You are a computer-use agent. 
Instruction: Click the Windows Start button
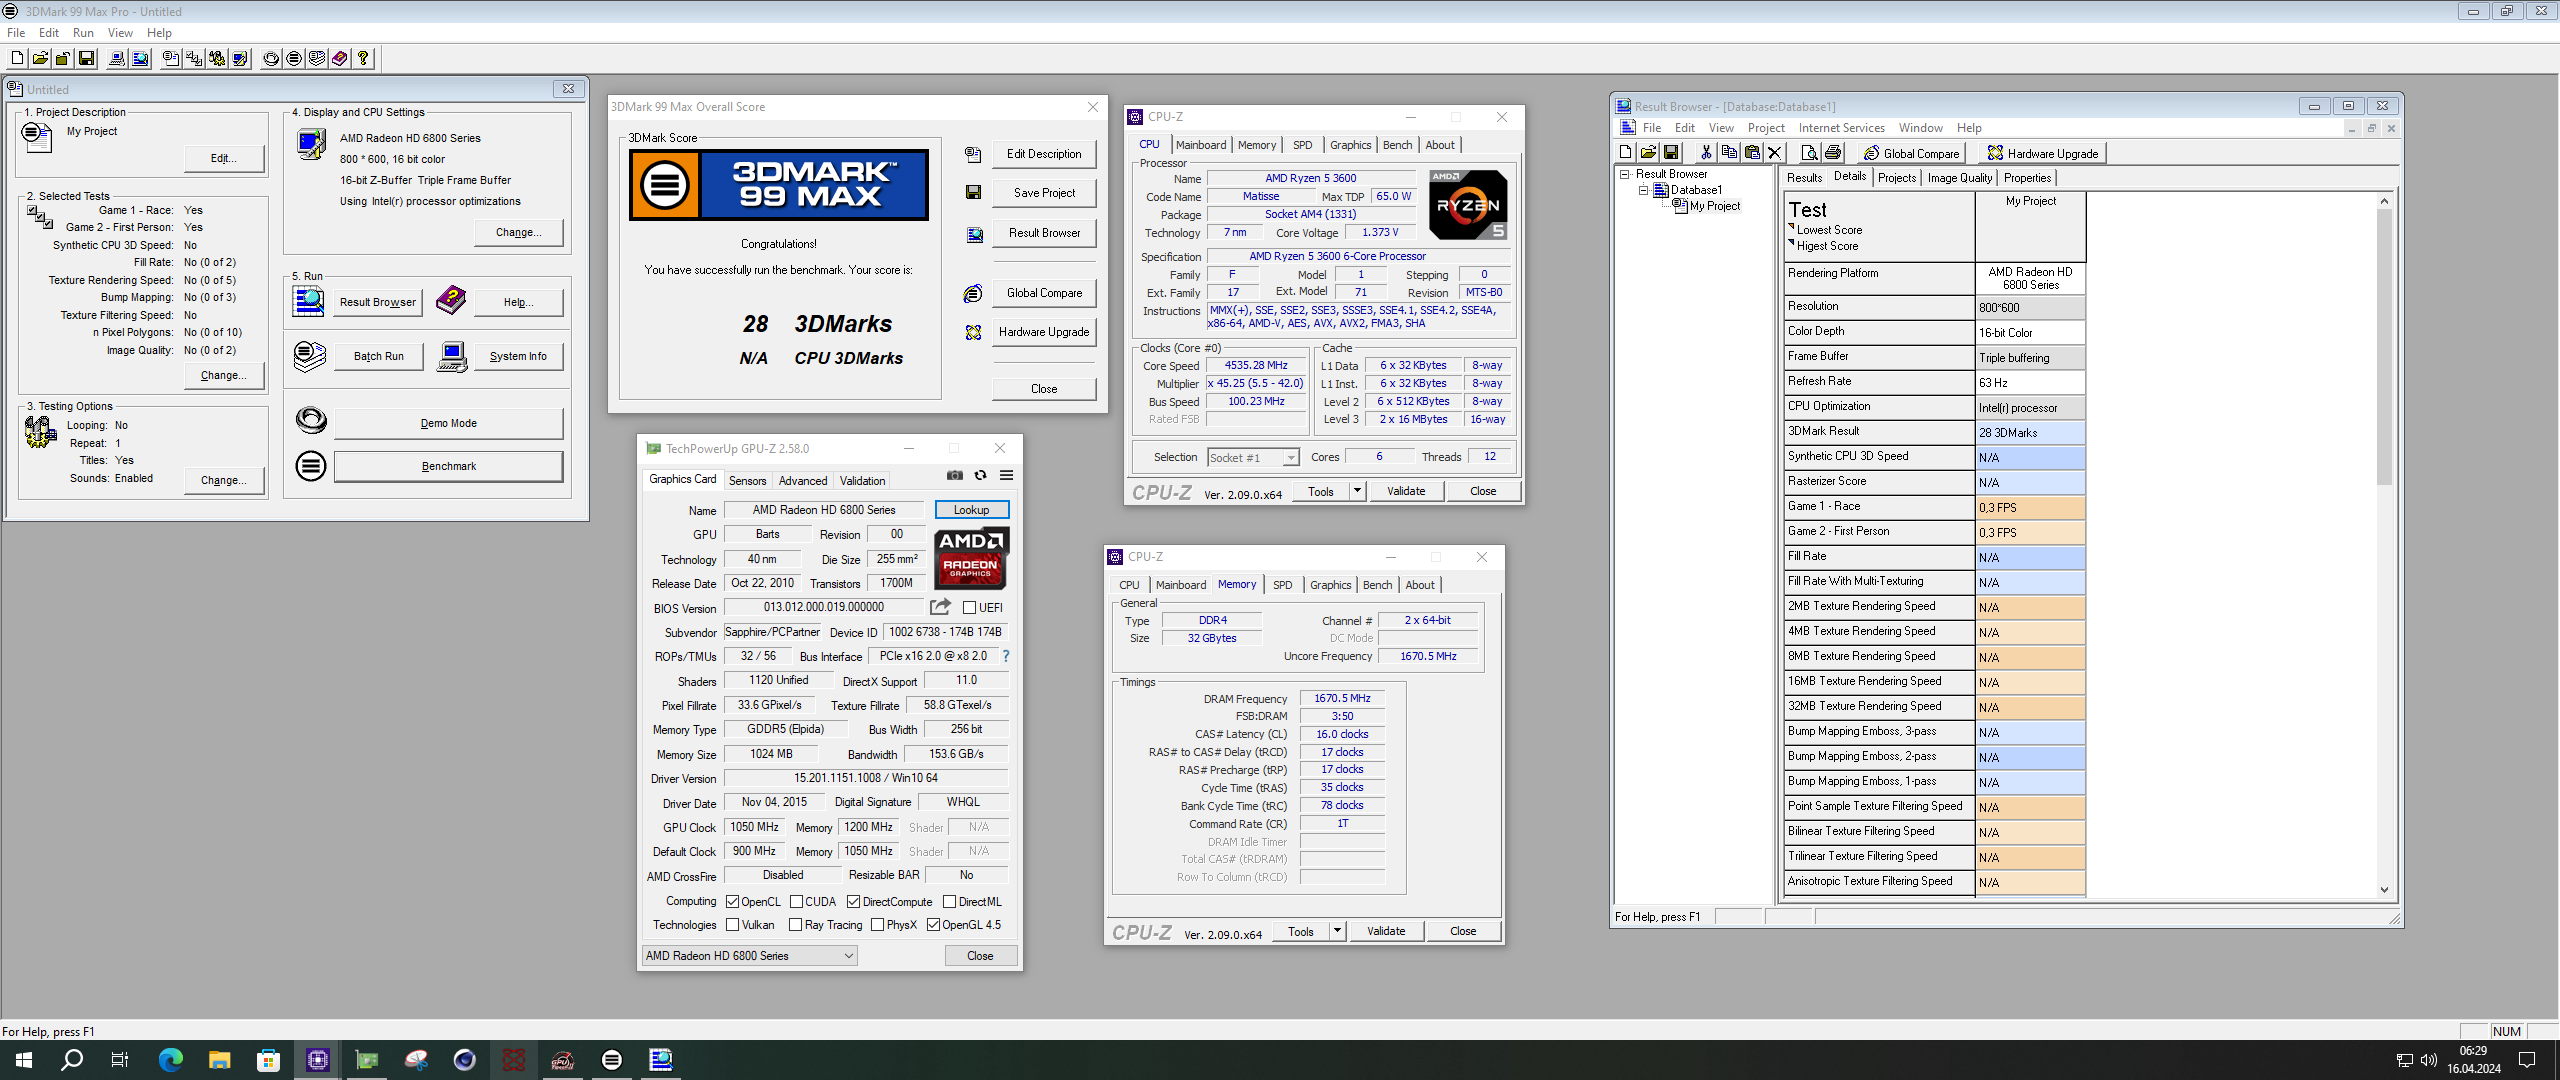tap(24, 1060)
